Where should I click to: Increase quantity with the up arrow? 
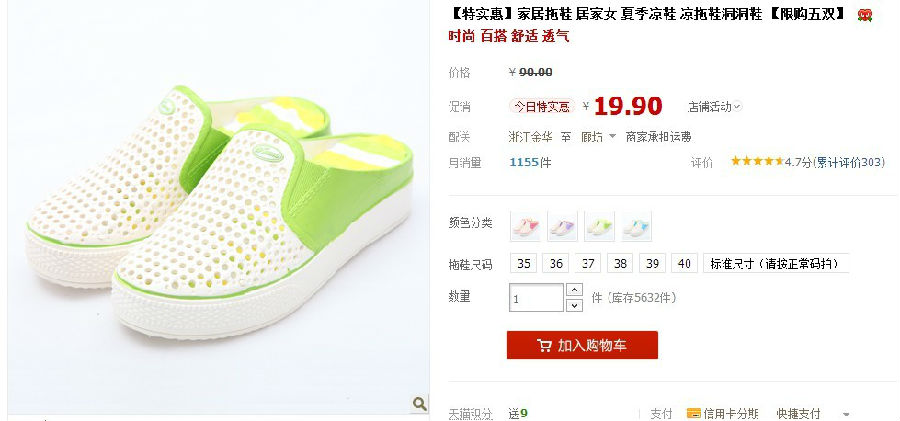(x=574, y=289)
